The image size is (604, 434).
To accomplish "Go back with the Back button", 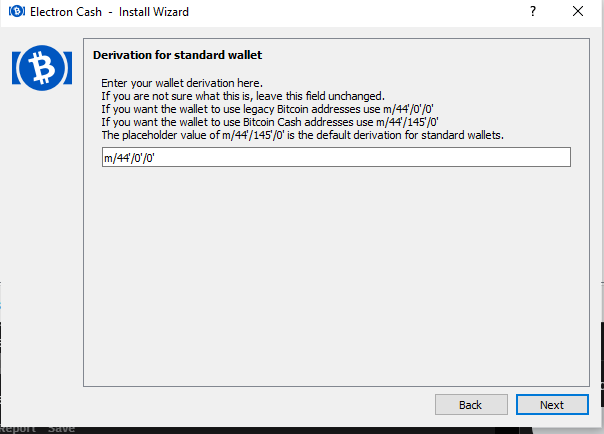I will click(x=471, y=405).
